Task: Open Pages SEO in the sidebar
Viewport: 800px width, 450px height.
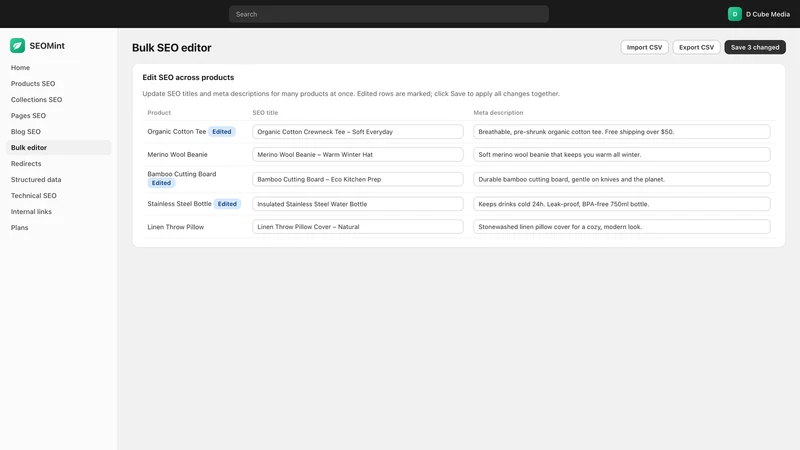Action: pyautogui.click(x=29, y=115)
